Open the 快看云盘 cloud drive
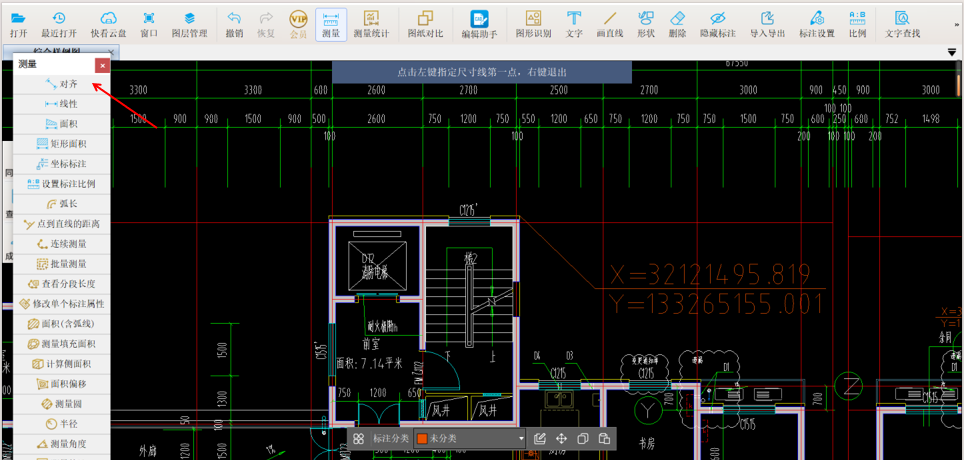This screenshot has height=460, width=964. coord(108,25)
